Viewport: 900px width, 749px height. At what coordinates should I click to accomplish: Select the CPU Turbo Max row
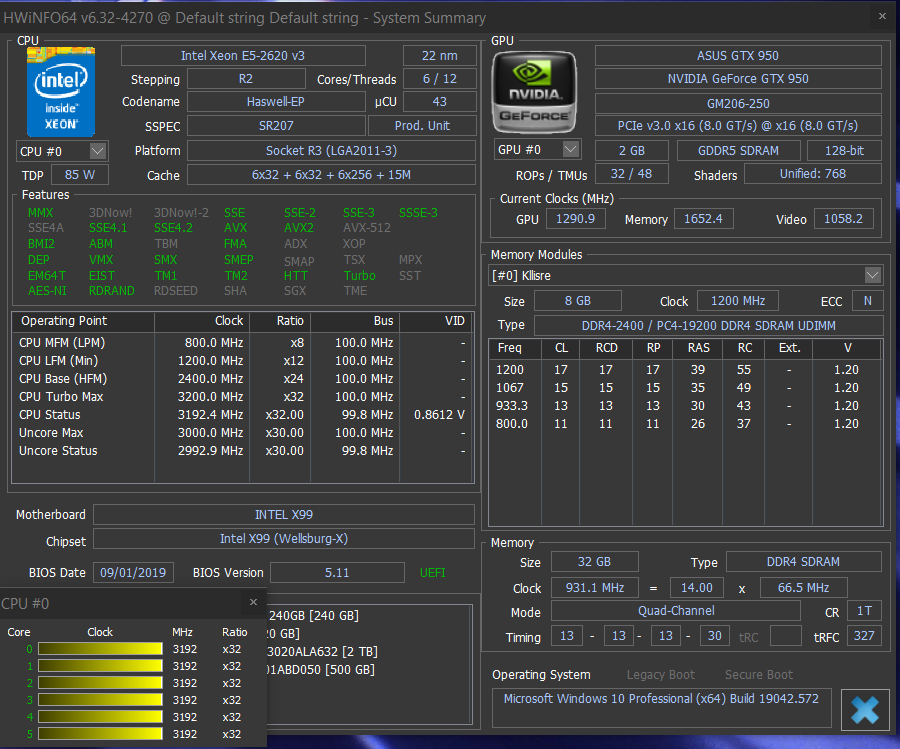[242, 397]
